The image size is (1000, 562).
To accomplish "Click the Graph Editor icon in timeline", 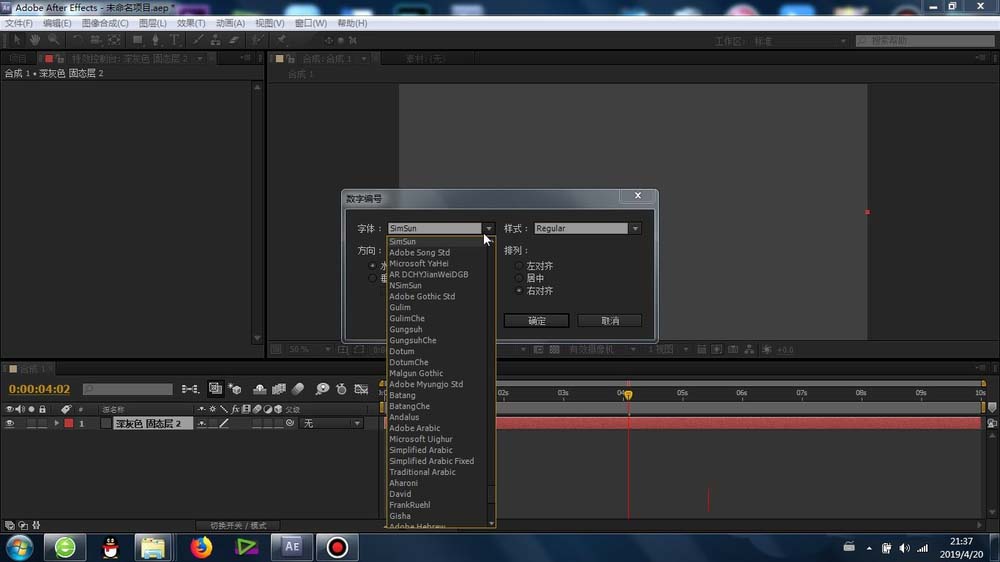I will (x=362, y=389).
